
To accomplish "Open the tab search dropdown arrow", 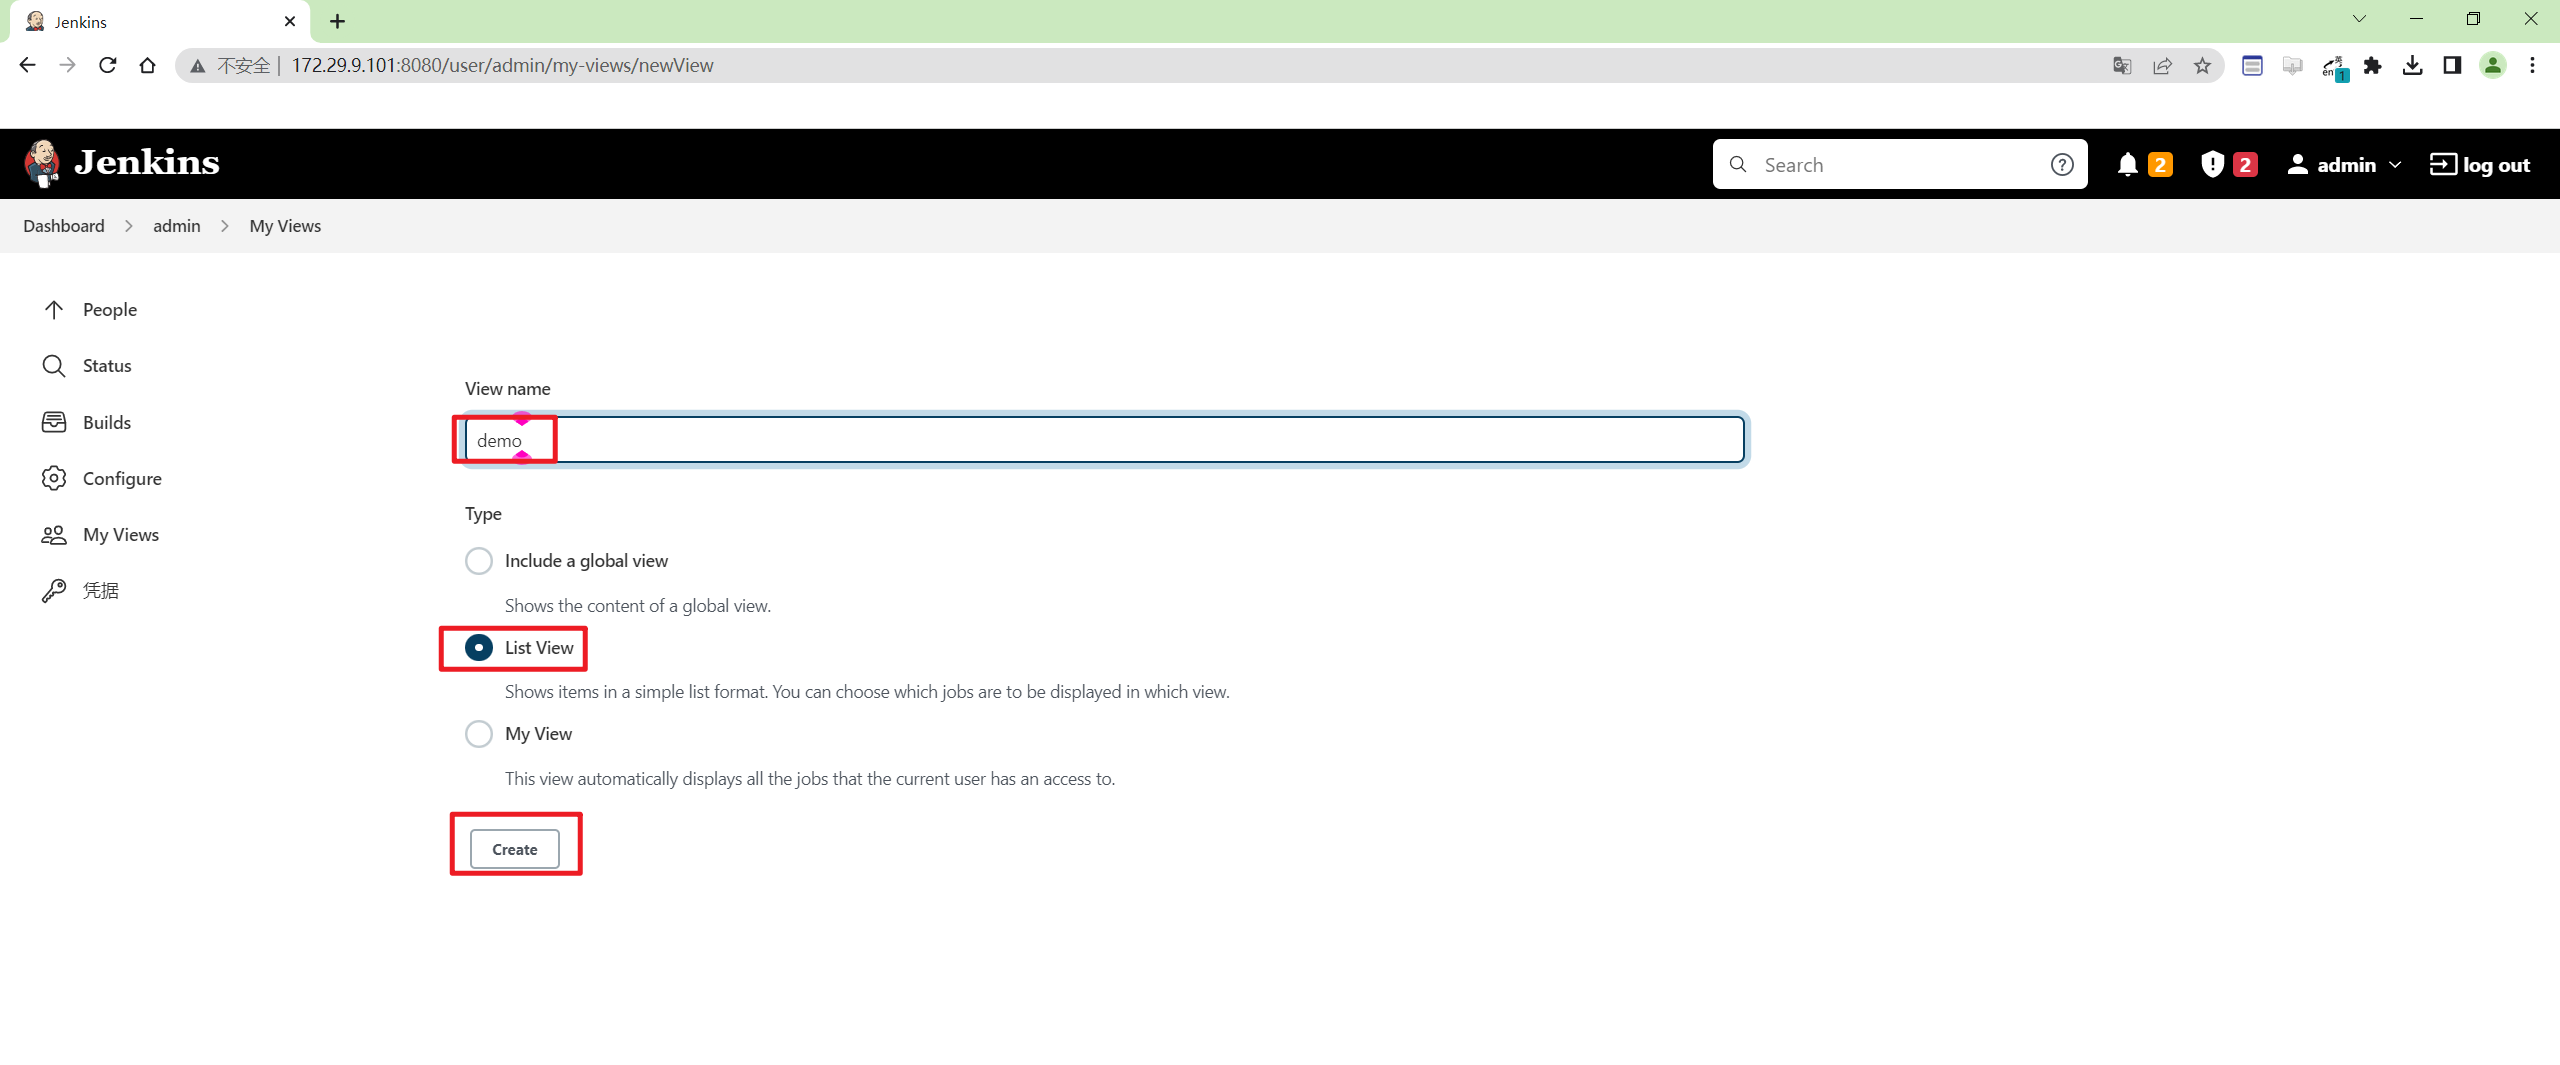I will pyautogui.click(x=2360, y=19).
